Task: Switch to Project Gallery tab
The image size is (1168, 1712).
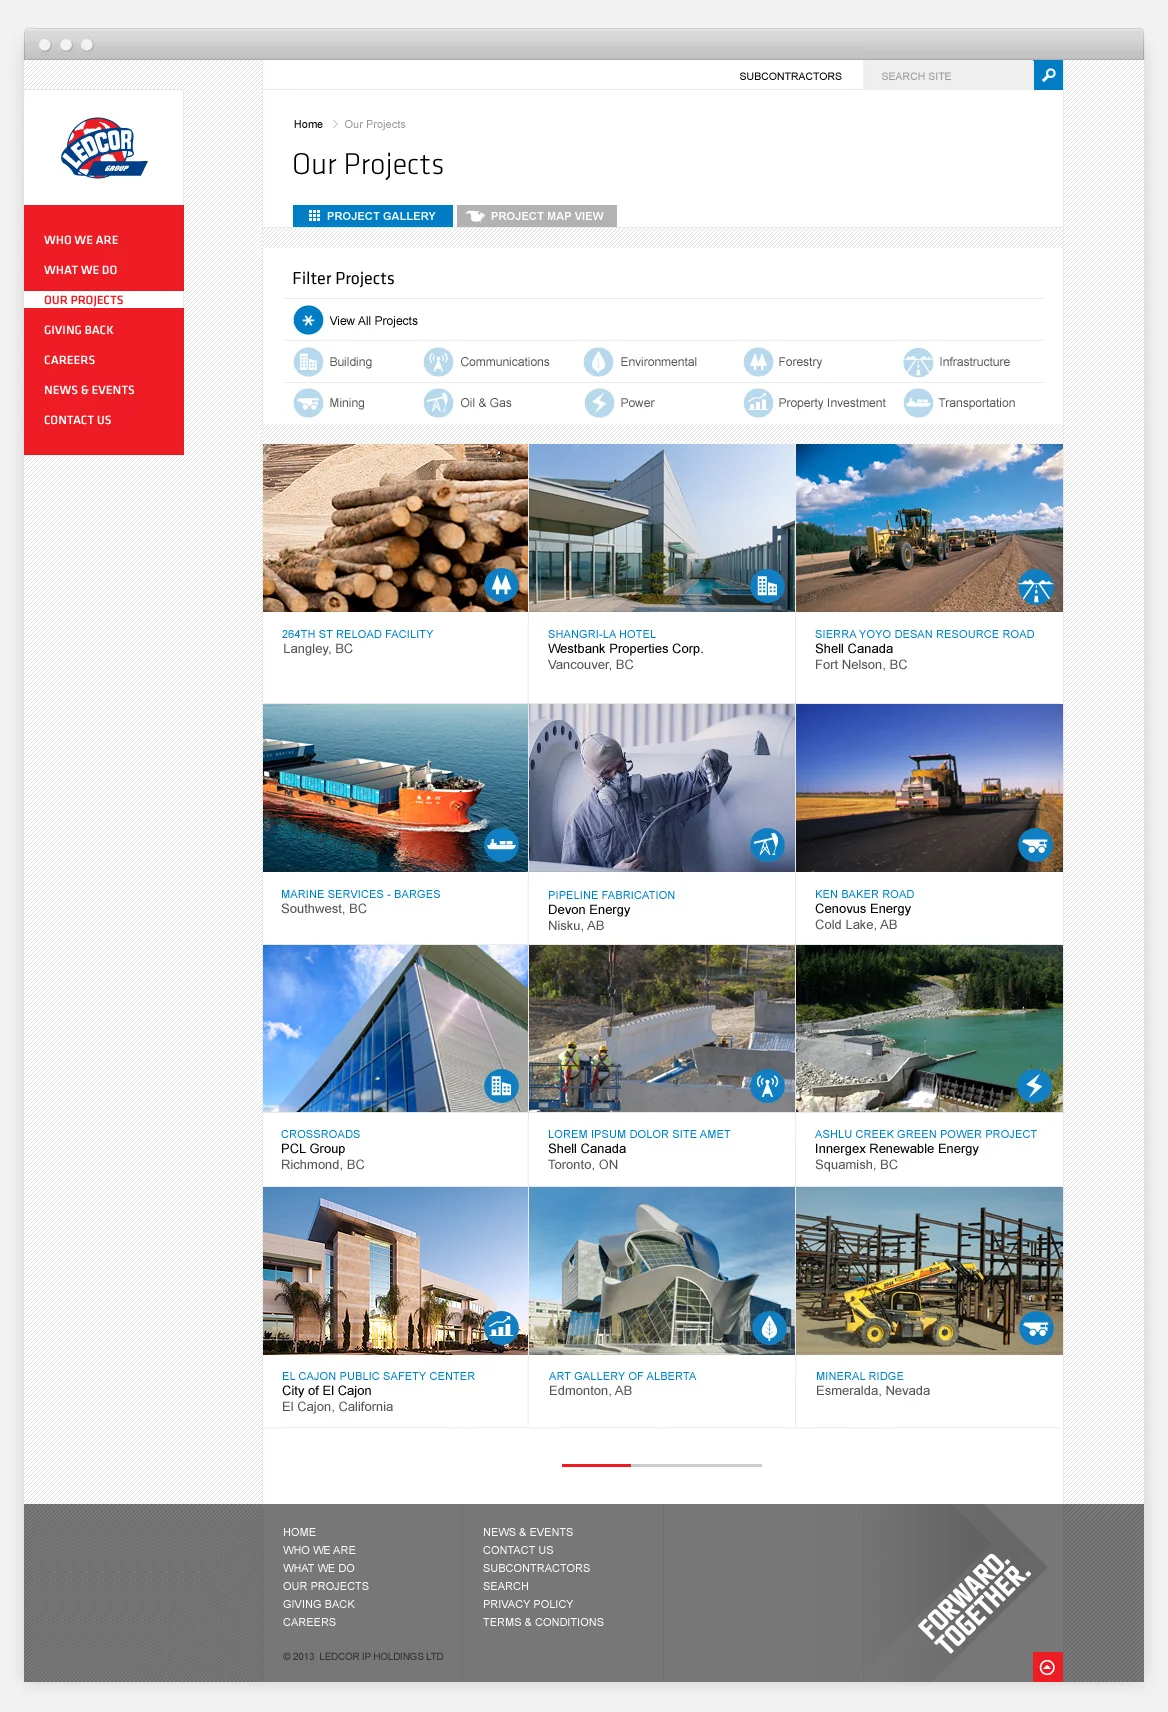Action: [372, 216]
